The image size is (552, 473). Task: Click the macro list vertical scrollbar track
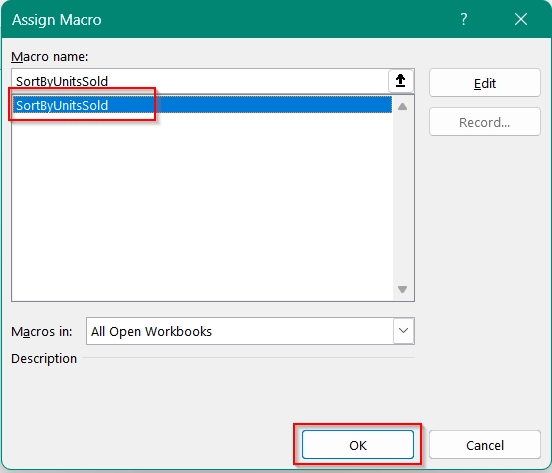tap(402, 198)
